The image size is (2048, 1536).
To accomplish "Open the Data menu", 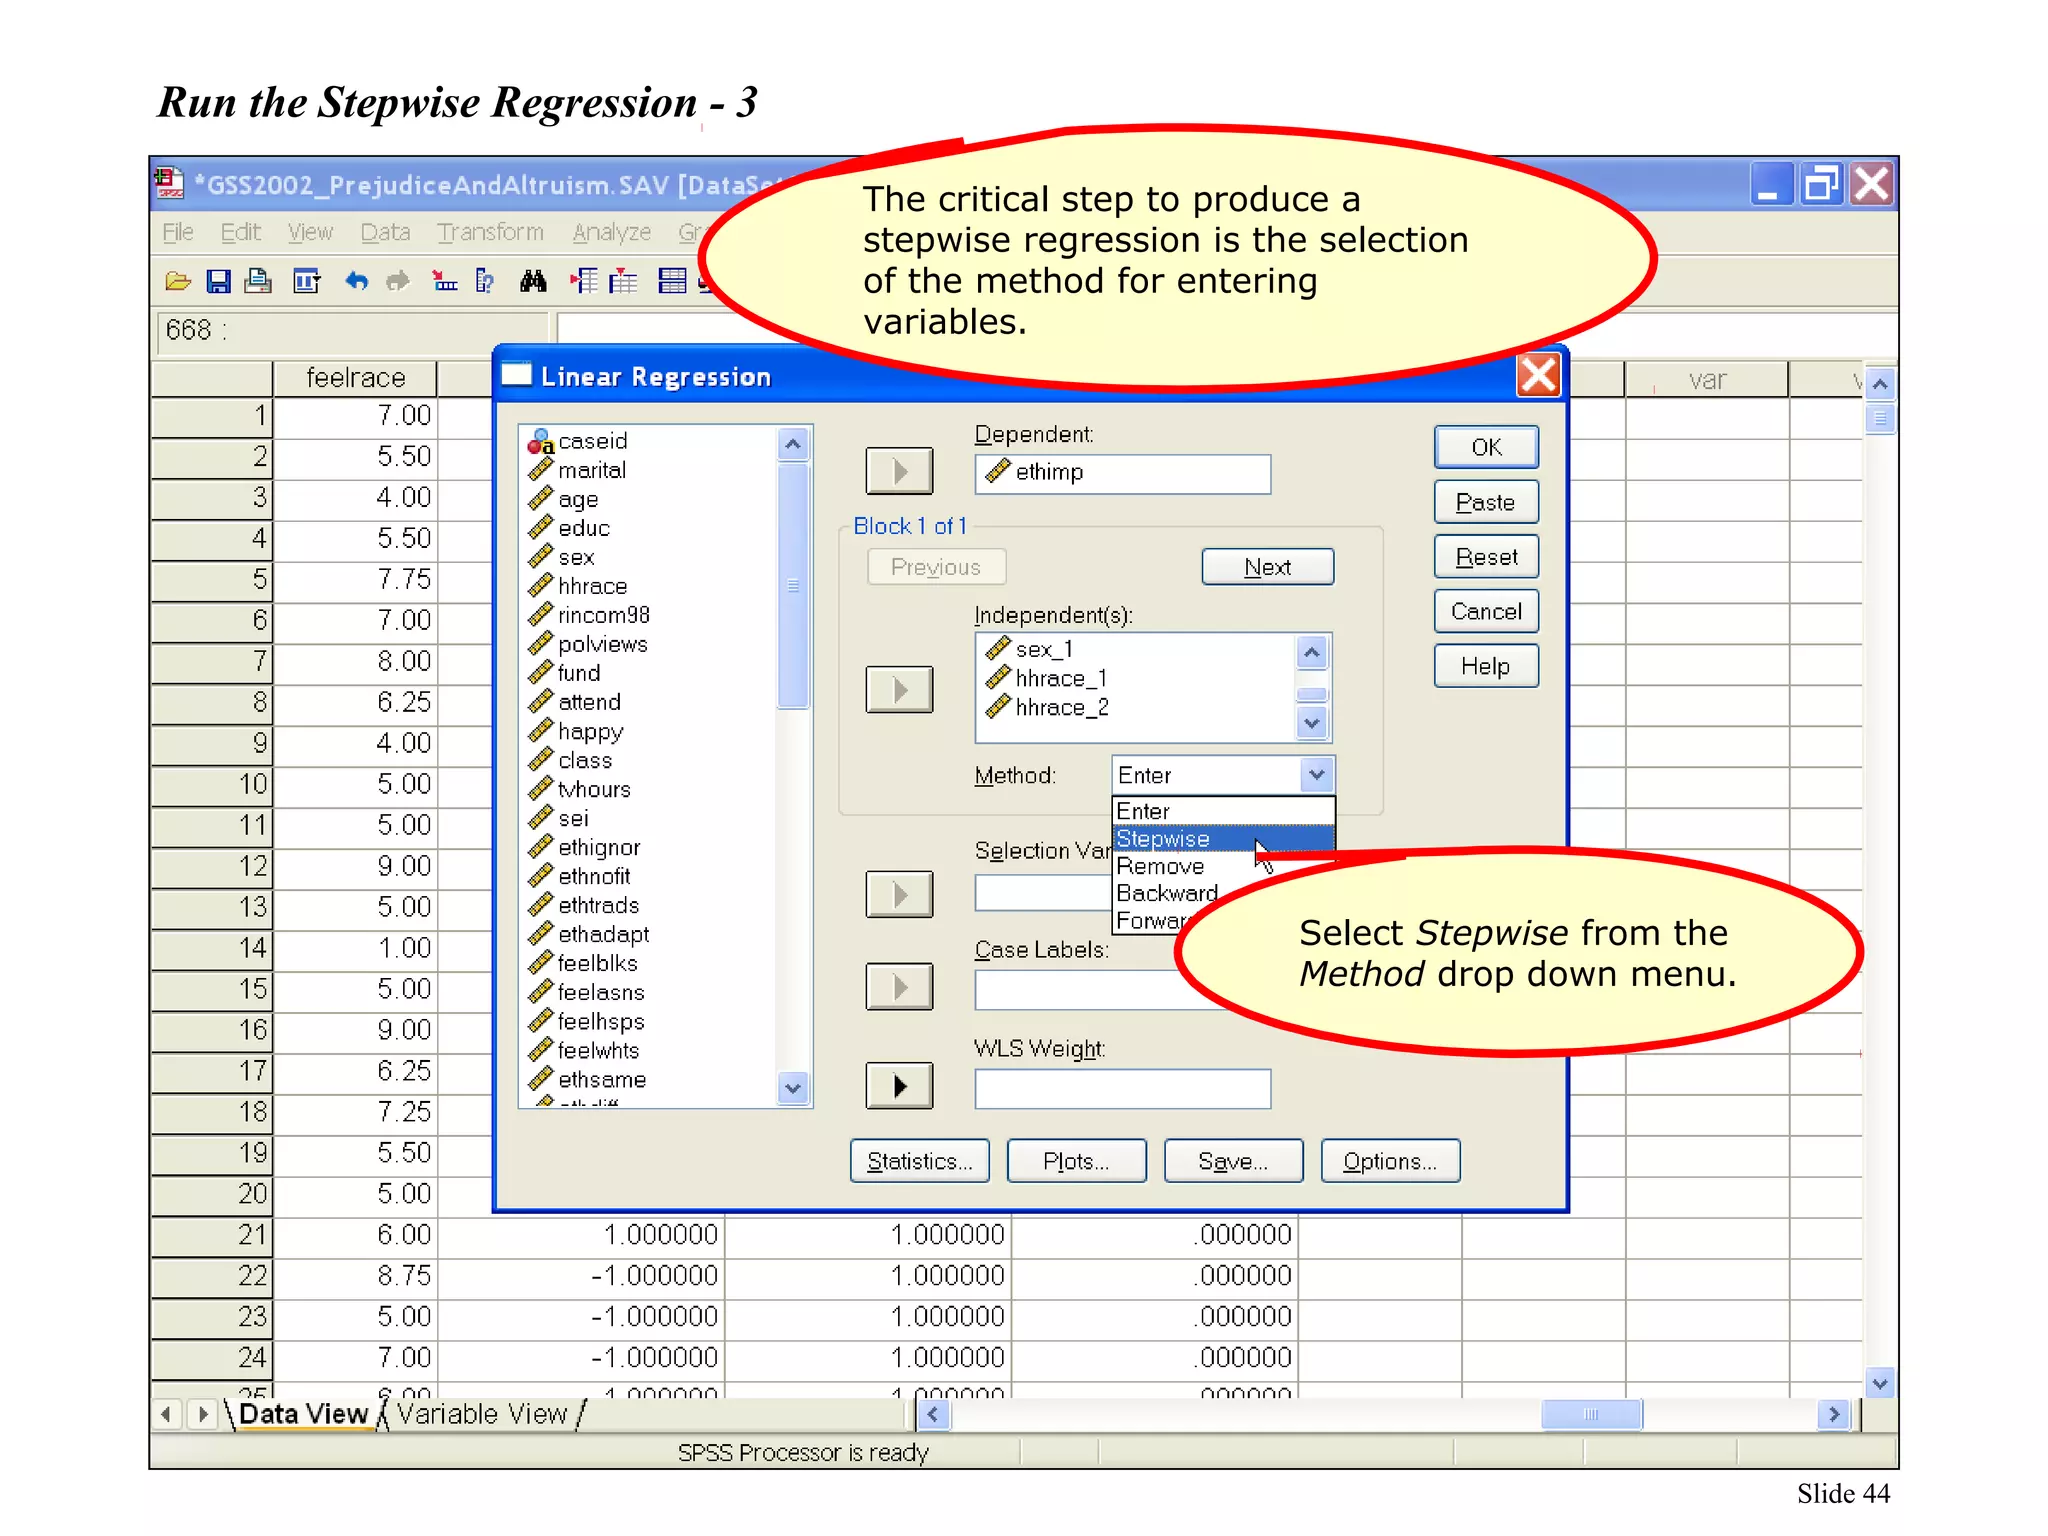I will [385, 232].
